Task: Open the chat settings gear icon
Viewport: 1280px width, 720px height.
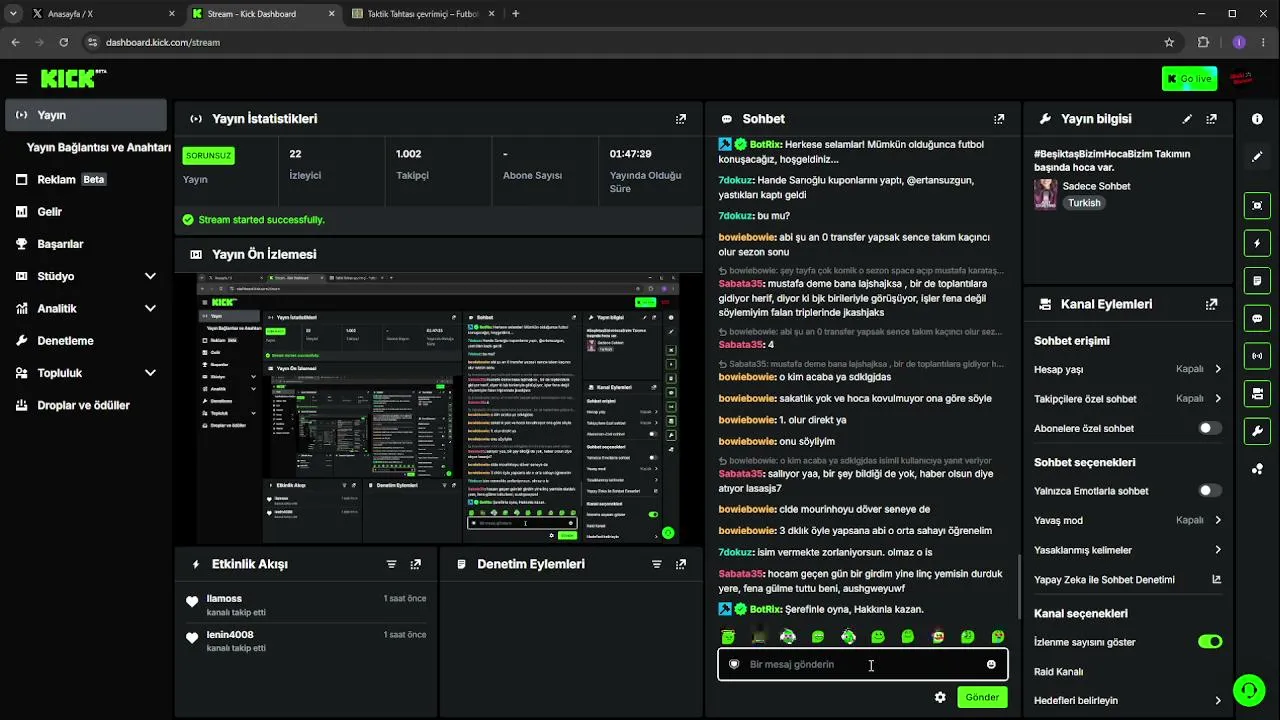Action: [x=940, y=697]
